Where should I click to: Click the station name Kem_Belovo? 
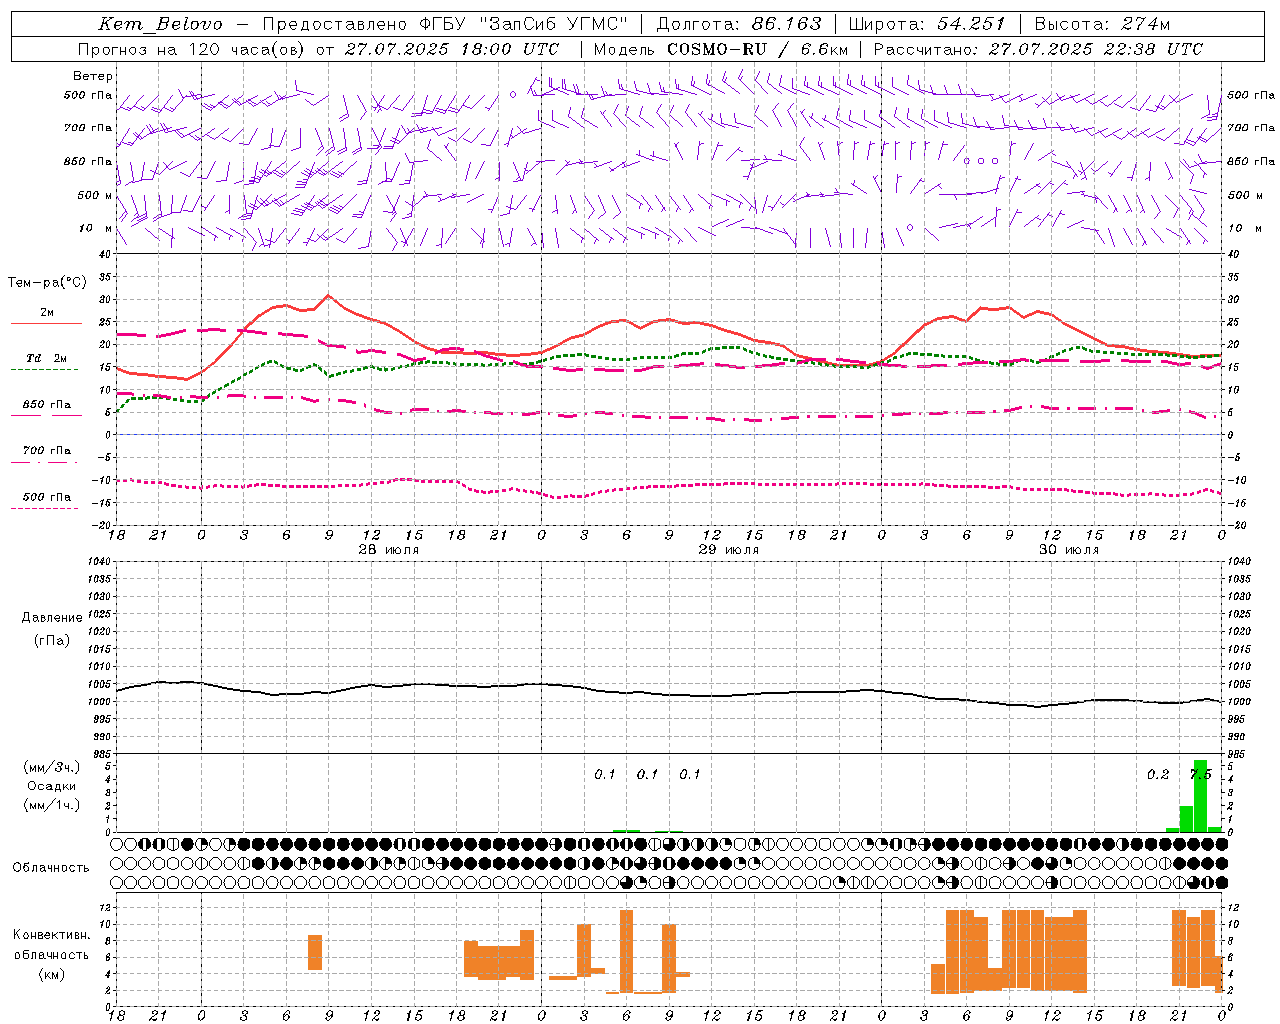160,24
